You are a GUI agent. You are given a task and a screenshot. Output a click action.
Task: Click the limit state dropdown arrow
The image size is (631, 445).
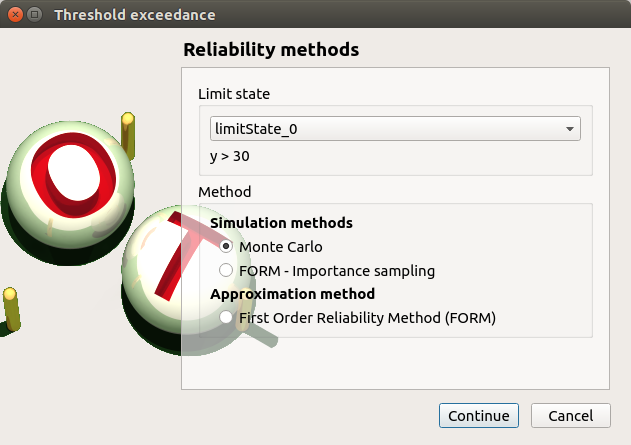point(570,129)
